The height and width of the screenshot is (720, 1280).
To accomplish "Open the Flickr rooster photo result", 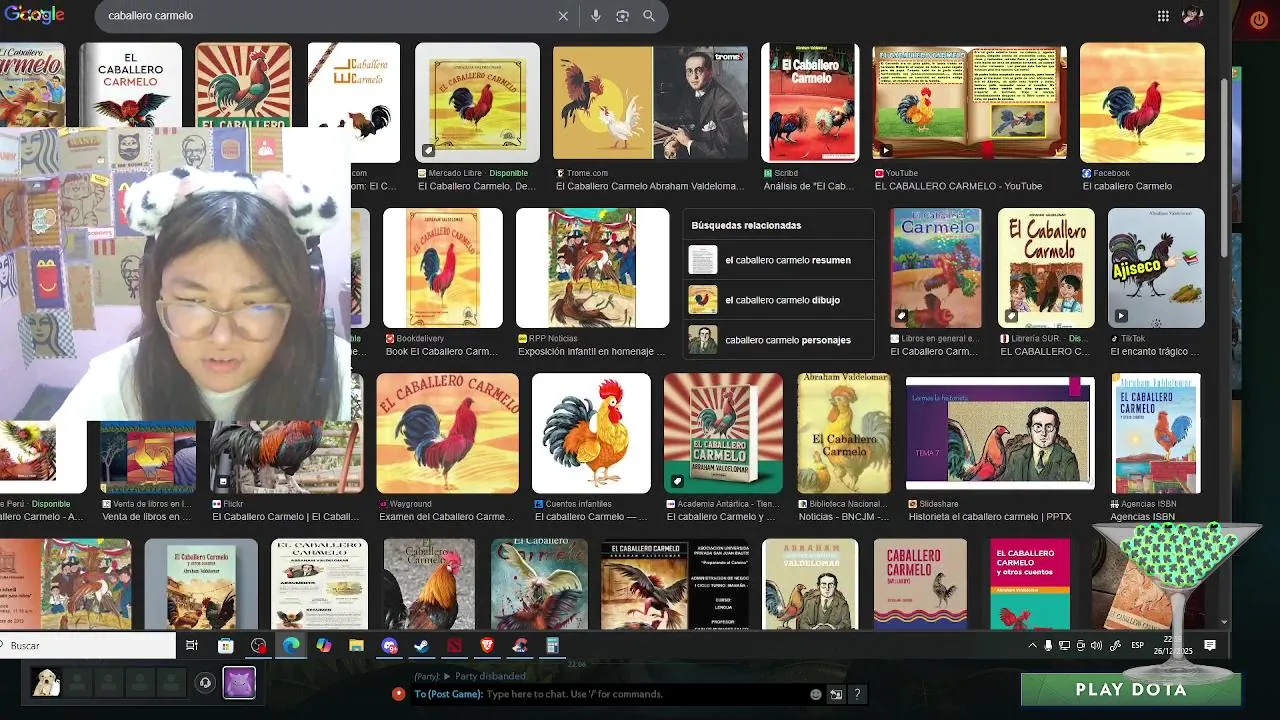I will click(286, 457).
